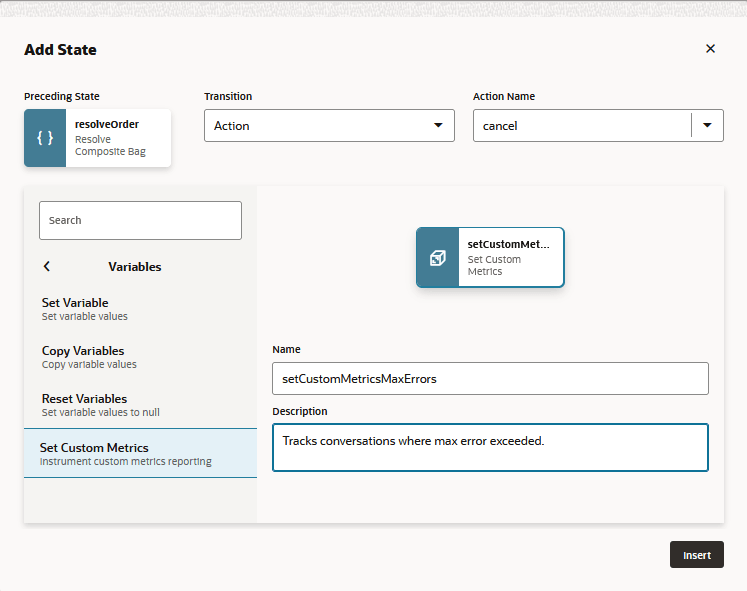Click the resolveOrder curly braces icon
The width and height of the screenshot is (747, 591).
pyautogui.click(x=45, y=138)
